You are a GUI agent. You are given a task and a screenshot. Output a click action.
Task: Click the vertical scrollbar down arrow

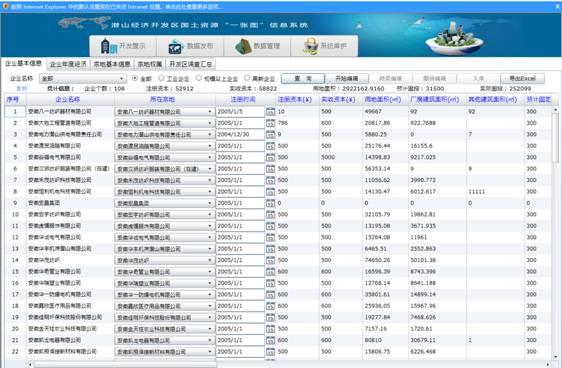click(x=556, y=356)
